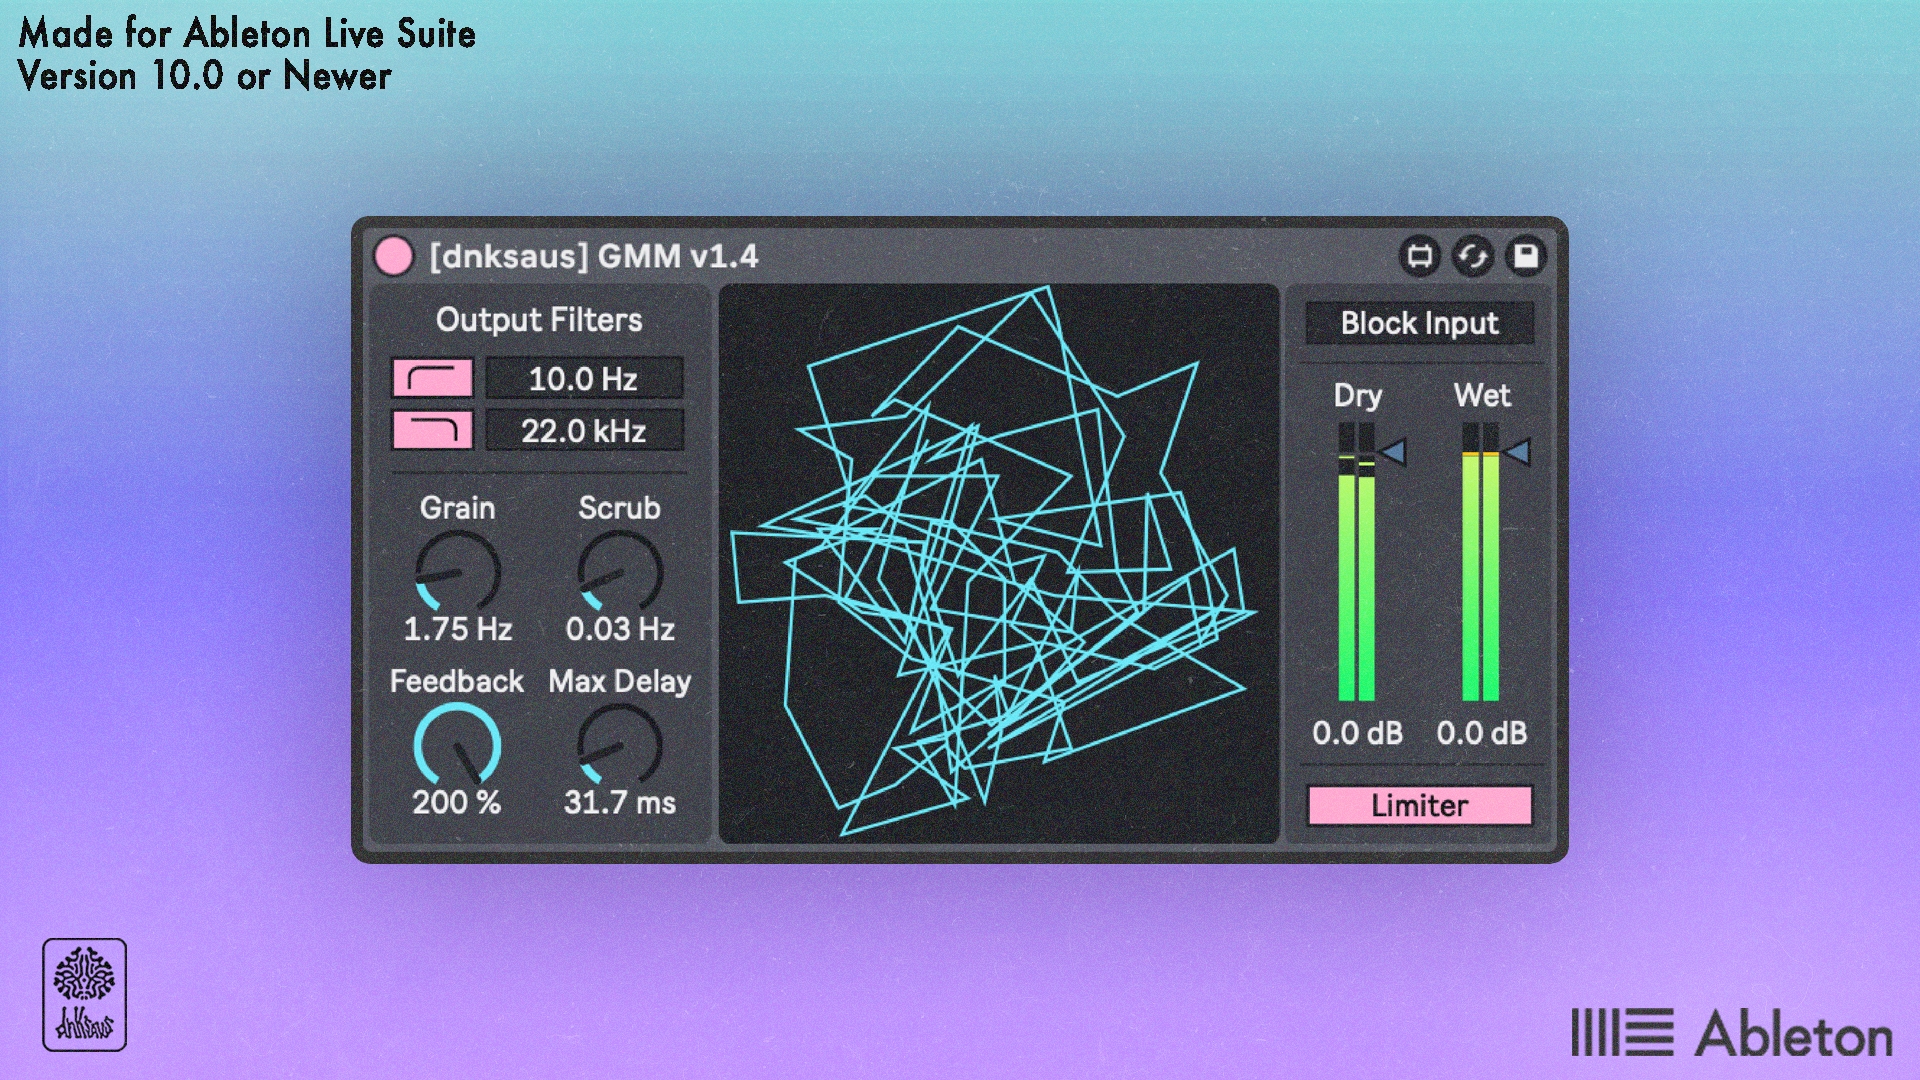This screenshot has height=1080, width=1920.
Task: Toggle the pink device activator circle
Action: [x=393, y=256]
